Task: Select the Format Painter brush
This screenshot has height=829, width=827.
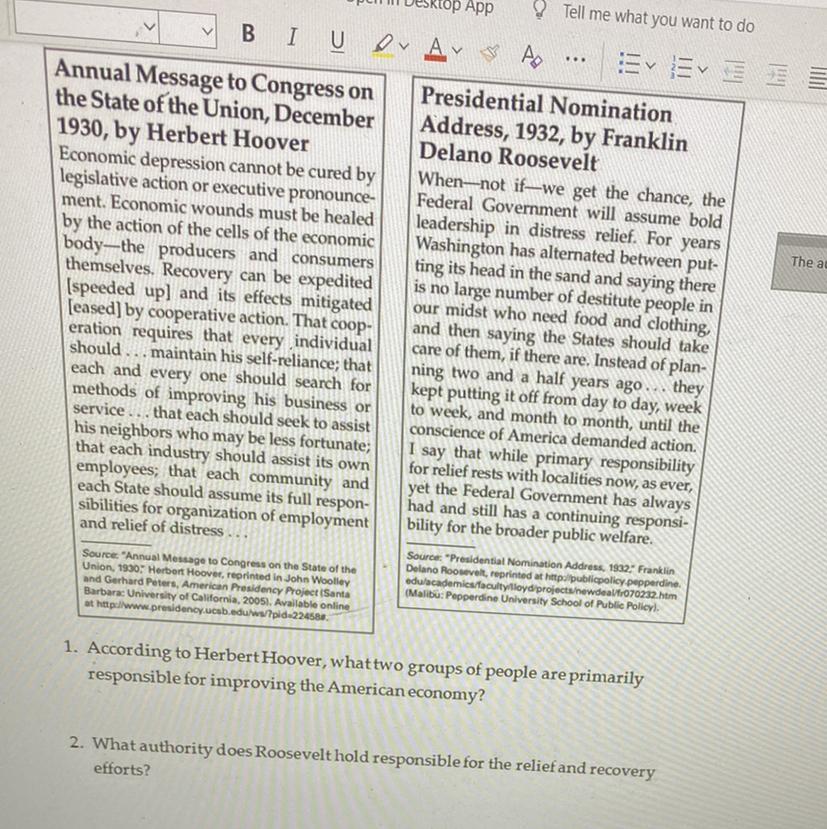Action: tap(489, 53)
